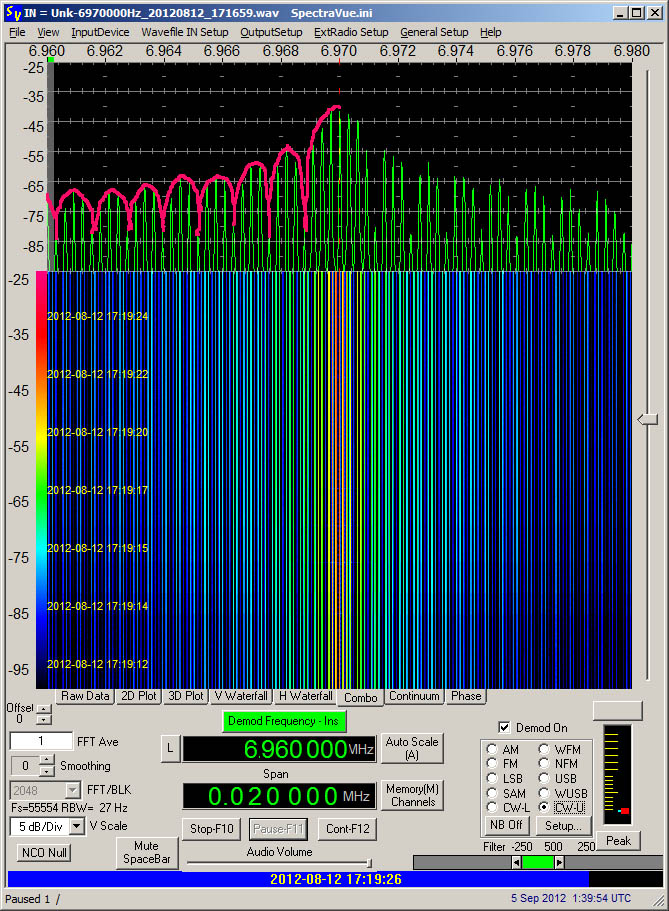Click the center frequency 6.960000 MHz display
This screenshot has height=911, width=669.
(279, 749)
